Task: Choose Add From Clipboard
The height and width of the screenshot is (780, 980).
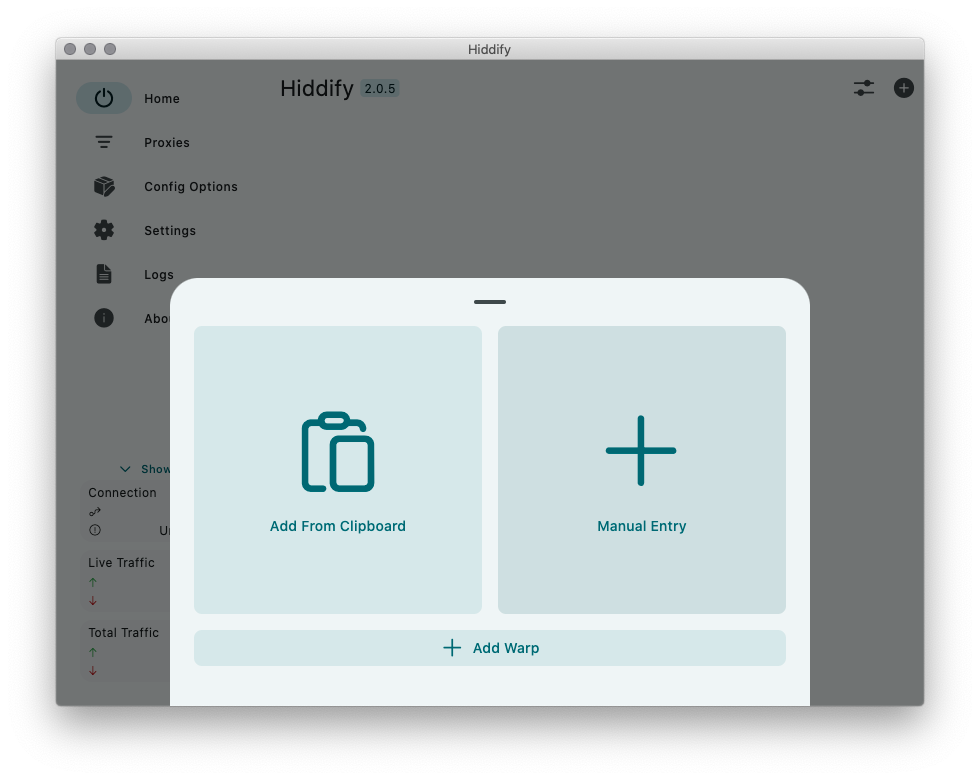Action: [x=338, y=469]
